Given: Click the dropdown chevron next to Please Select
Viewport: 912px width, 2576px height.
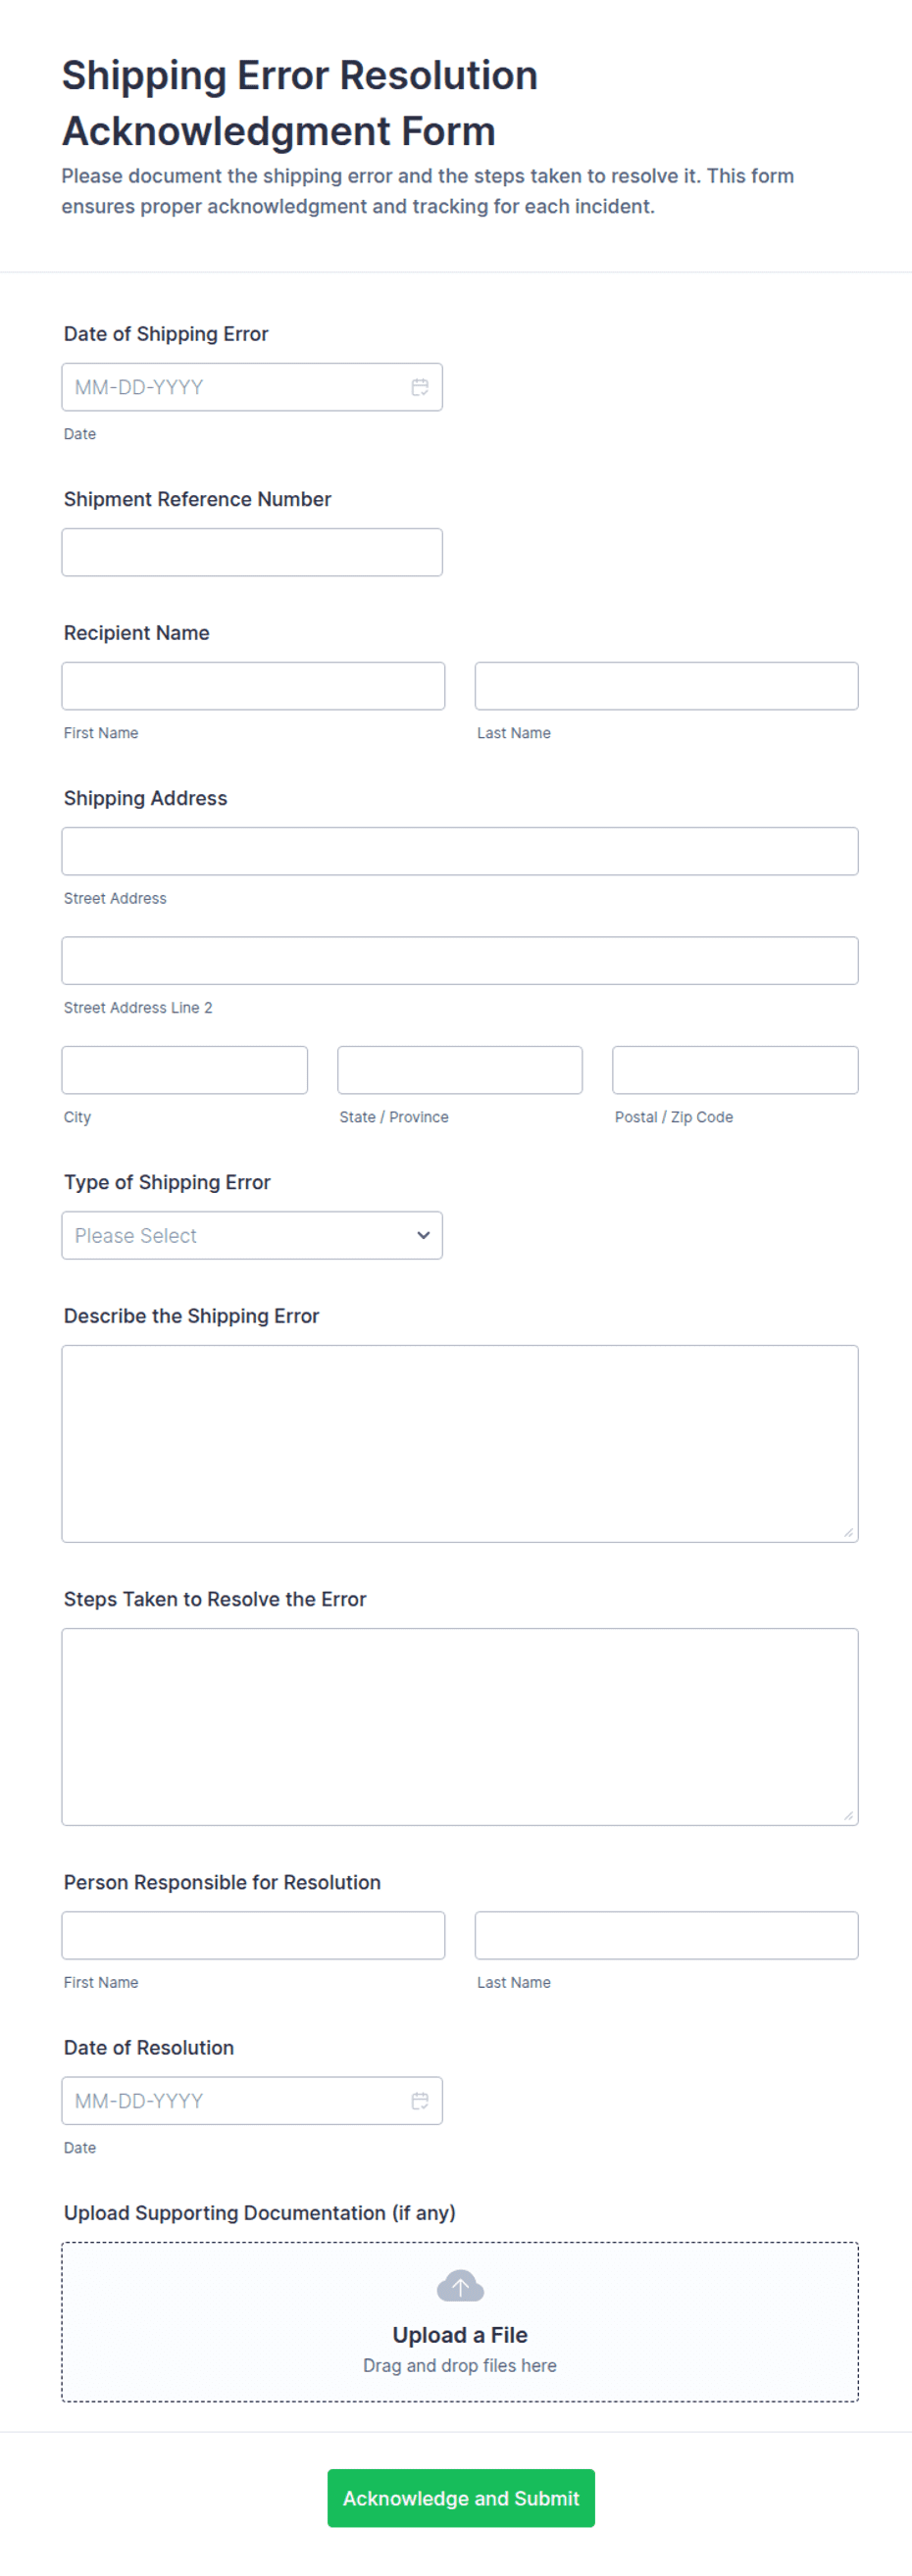Looking at the screenshot, I should (423, 1235).
